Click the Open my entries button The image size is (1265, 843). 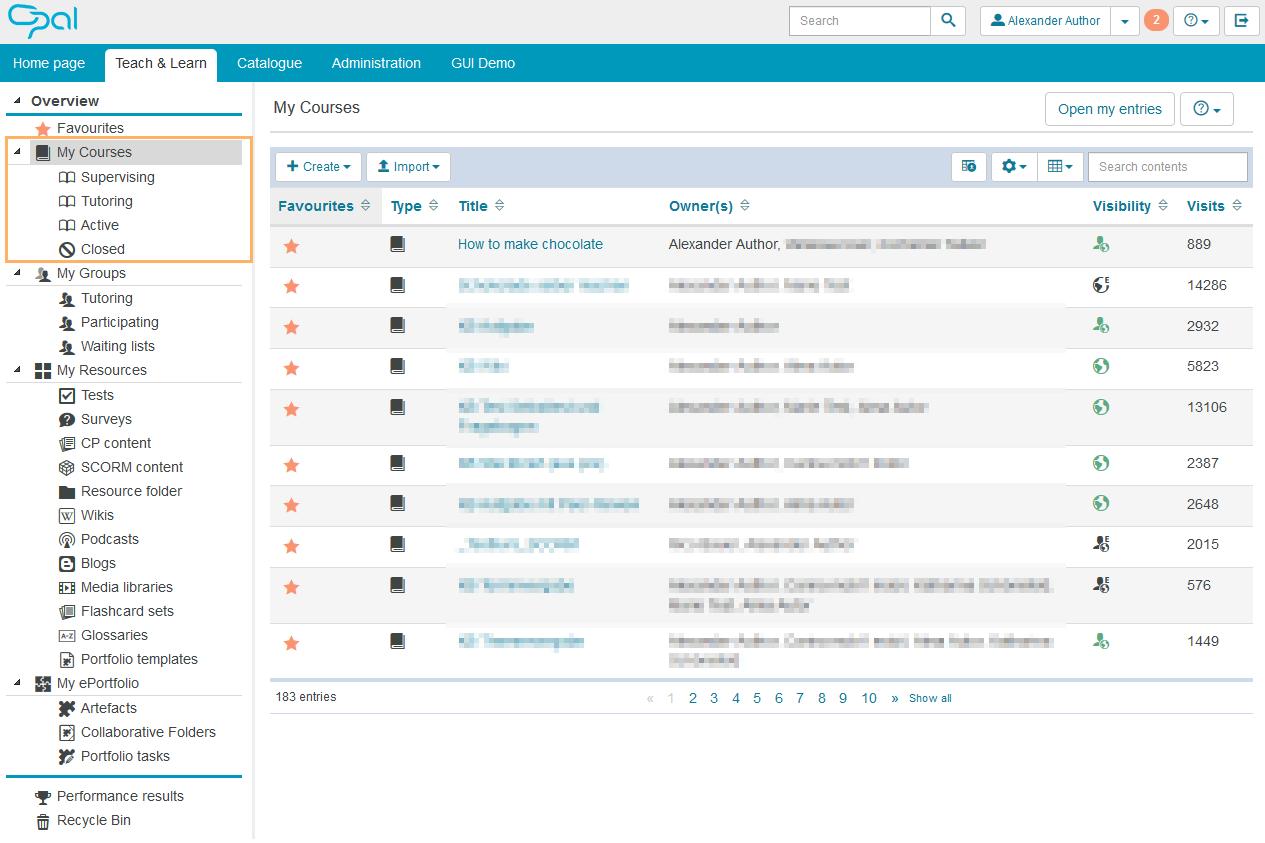click(x=1109, y=109)
